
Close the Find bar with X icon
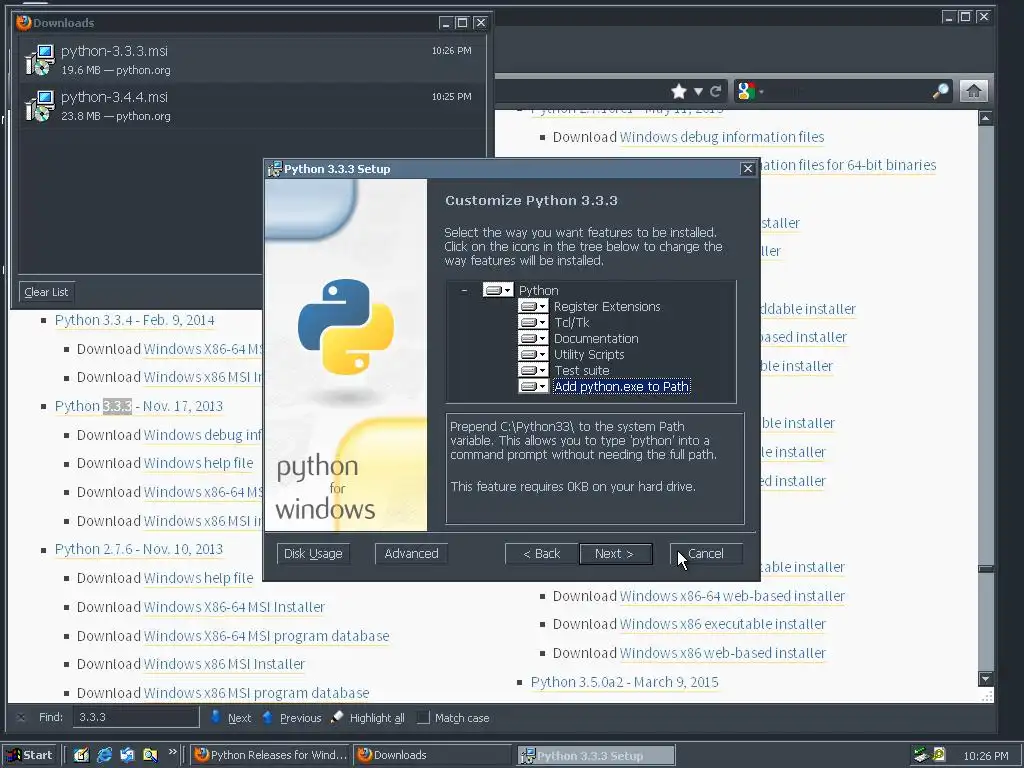(x=21, y=717)
